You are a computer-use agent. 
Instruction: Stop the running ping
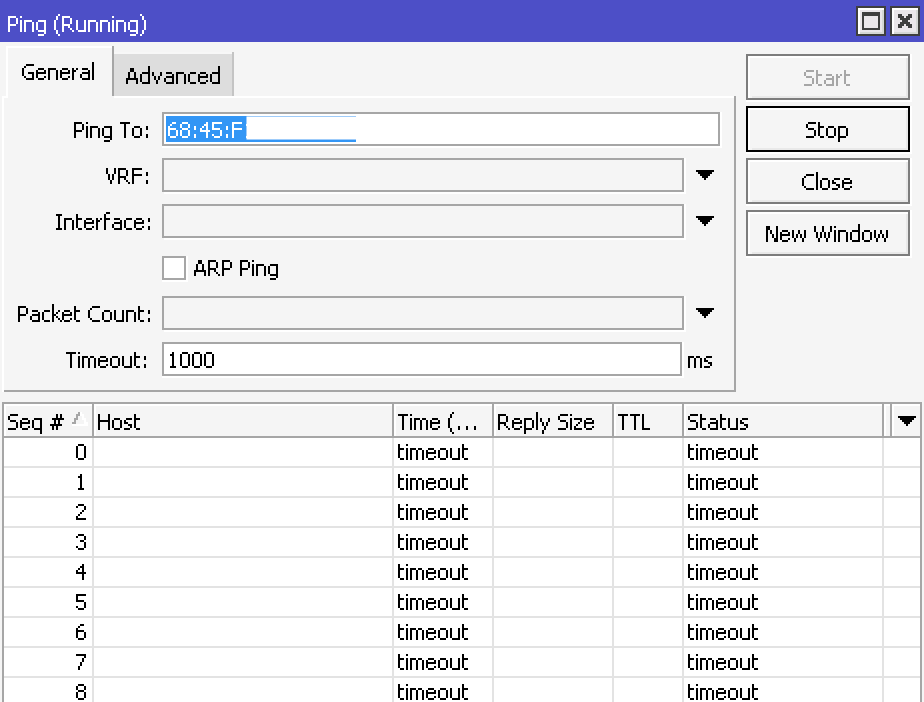(x=827, y=129)
